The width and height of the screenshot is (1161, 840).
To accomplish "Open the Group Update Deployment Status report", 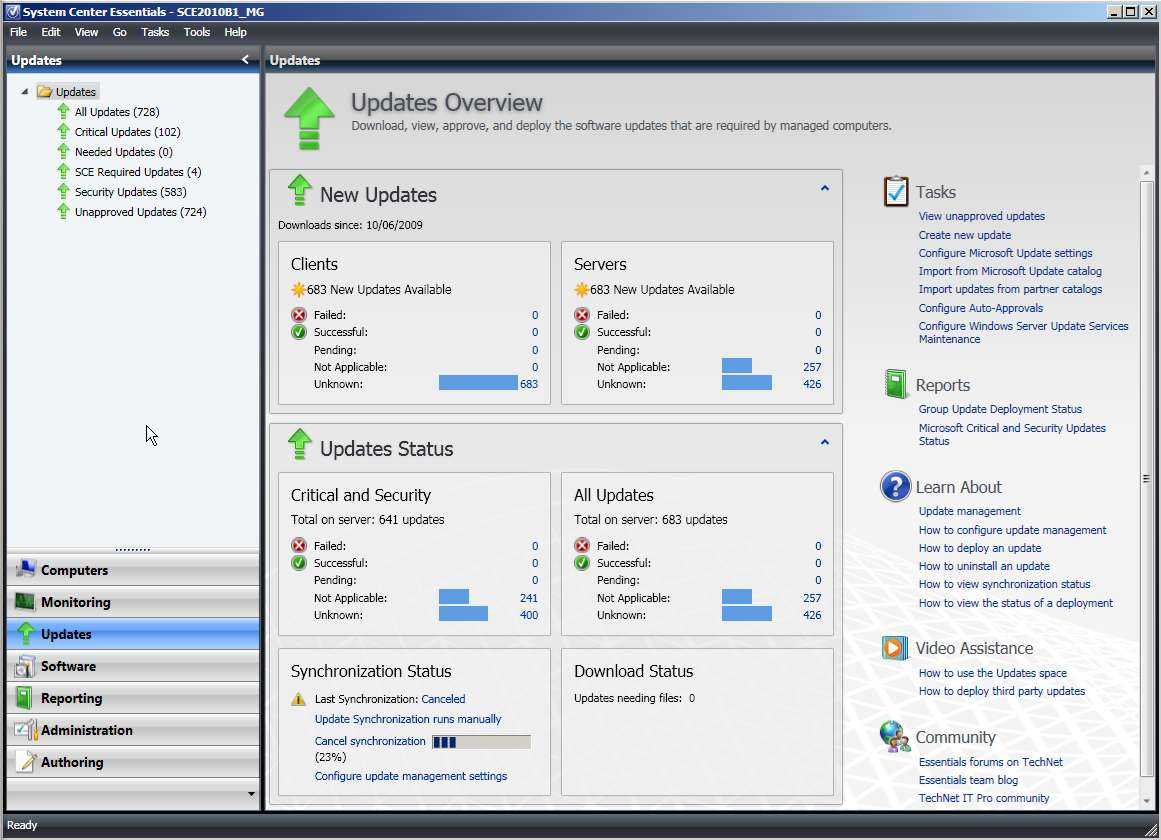I will (x=1000, y=409).
